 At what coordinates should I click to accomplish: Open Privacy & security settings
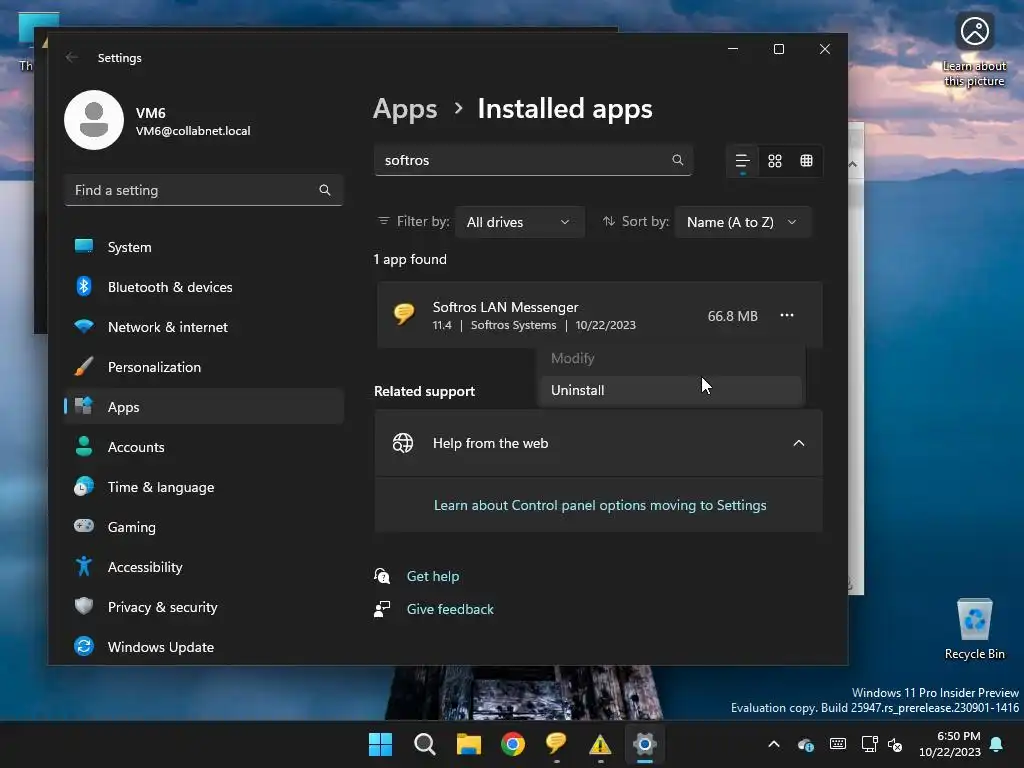pyautogui.click(x=204, y=607)
